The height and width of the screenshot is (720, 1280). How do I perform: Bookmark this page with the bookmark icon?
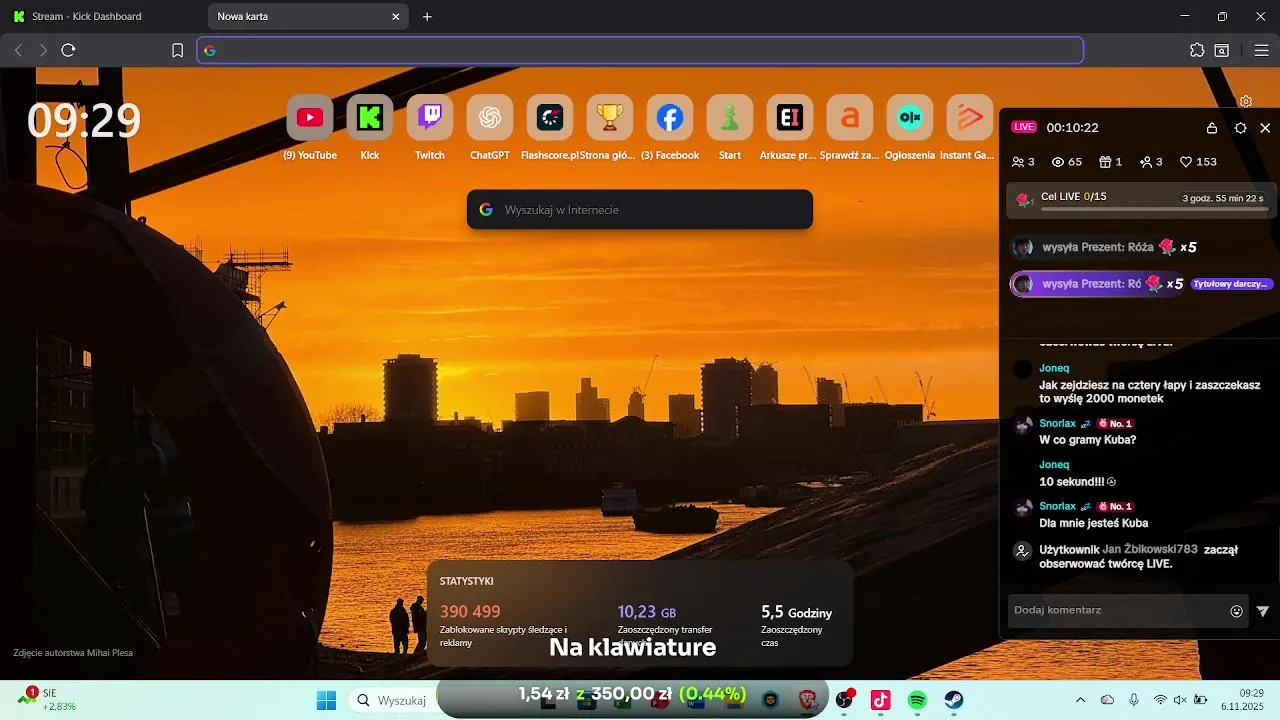point(177,50)
